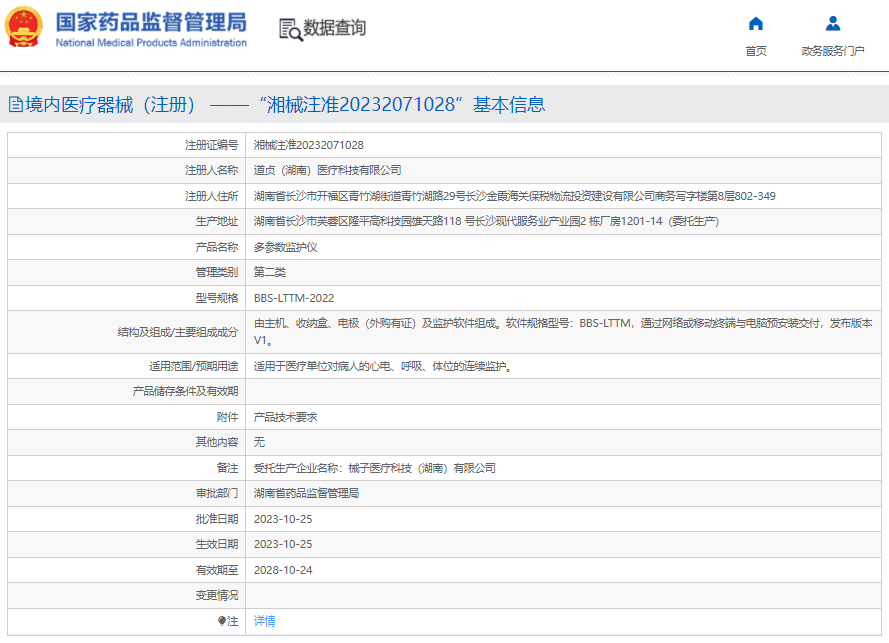The image size is (889, 643).
Task: Click the 附件 row label
Action: [x=227, y=417]
